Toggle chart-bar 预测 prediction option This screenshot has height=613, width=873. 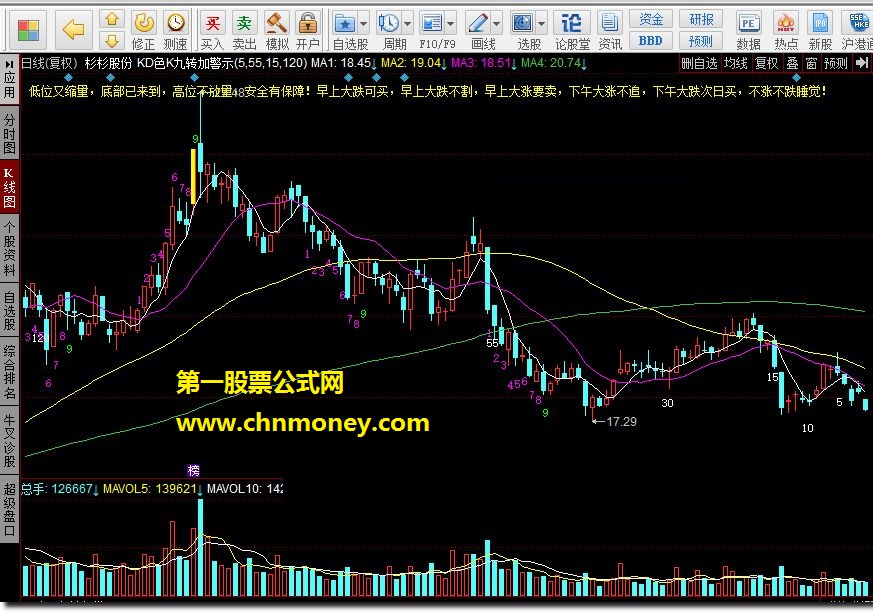tap(835, 63)
